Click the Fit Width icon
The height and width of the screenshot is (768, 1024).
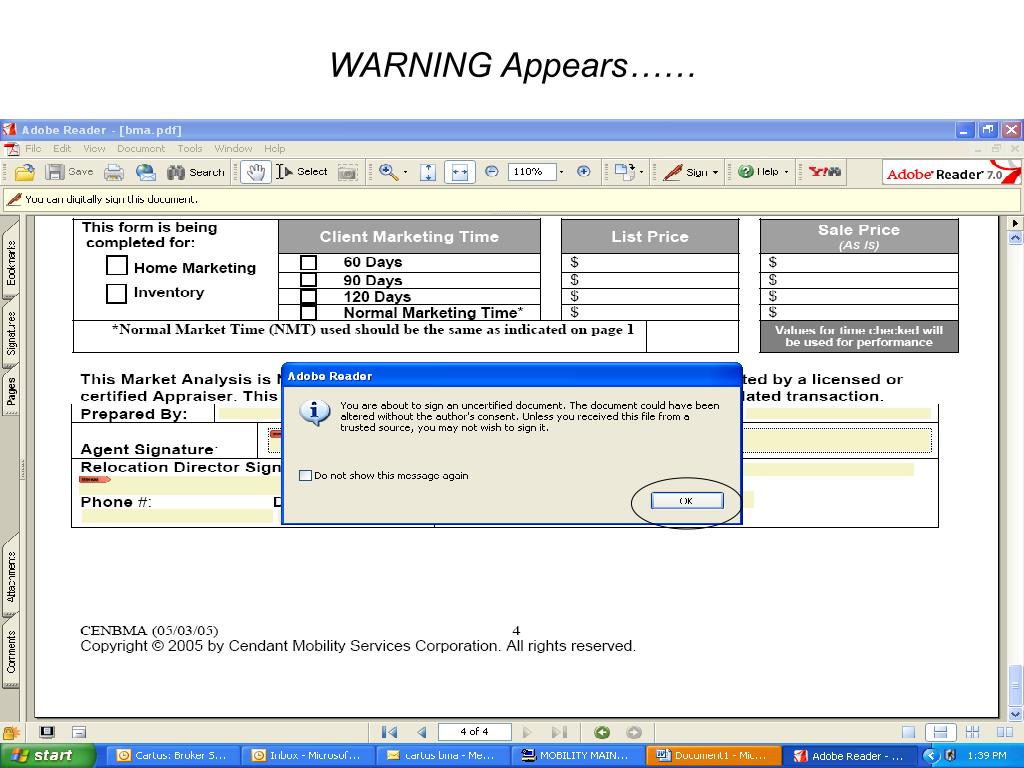pos(460,172)
